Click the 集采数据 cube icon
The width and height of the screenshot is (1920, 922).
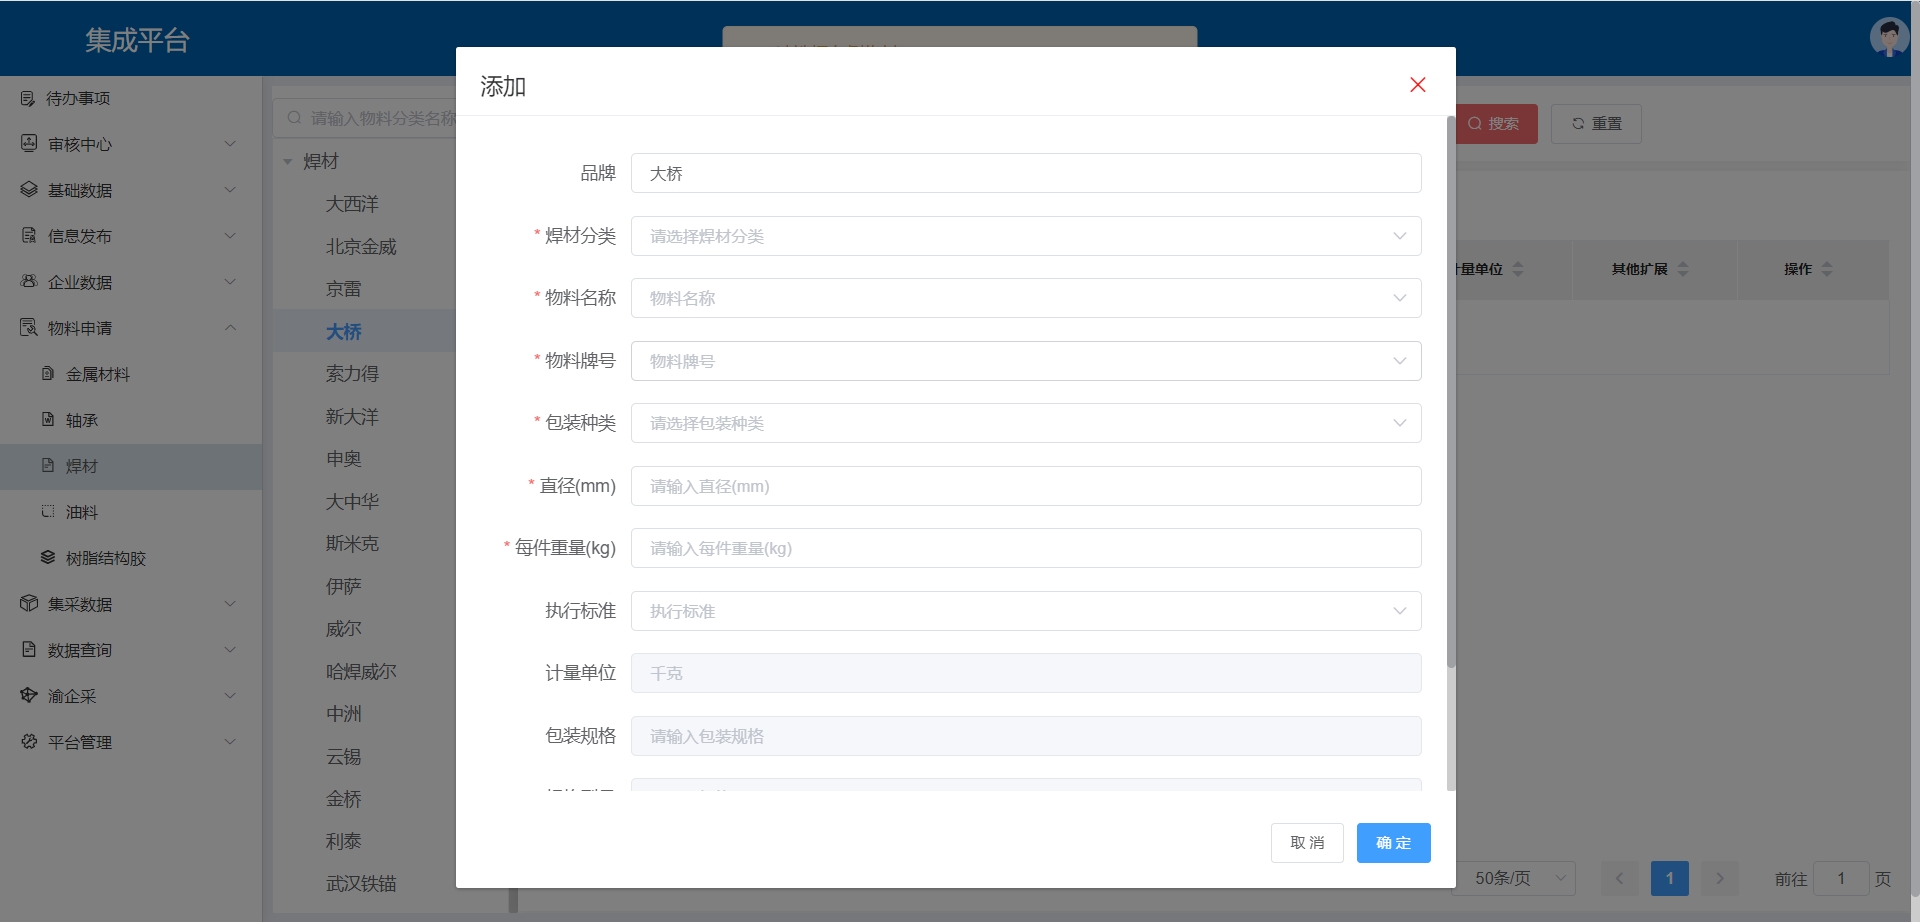tap(29, 604)
